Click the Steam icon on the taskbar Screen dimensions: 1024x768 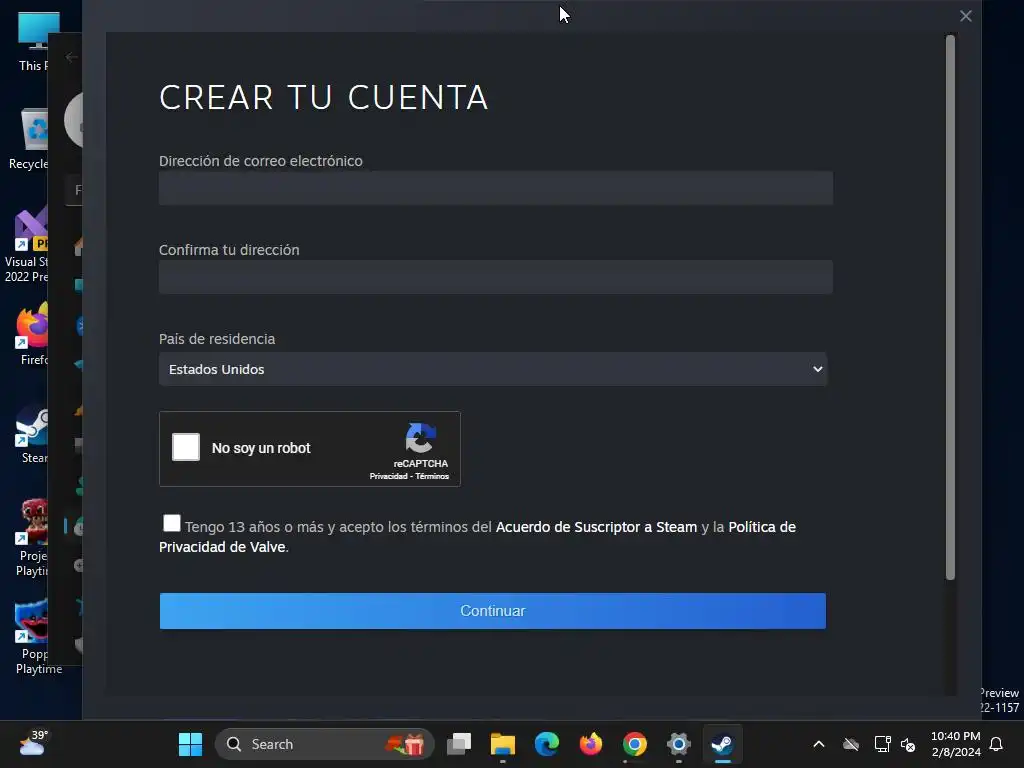[x=722, y=744]
